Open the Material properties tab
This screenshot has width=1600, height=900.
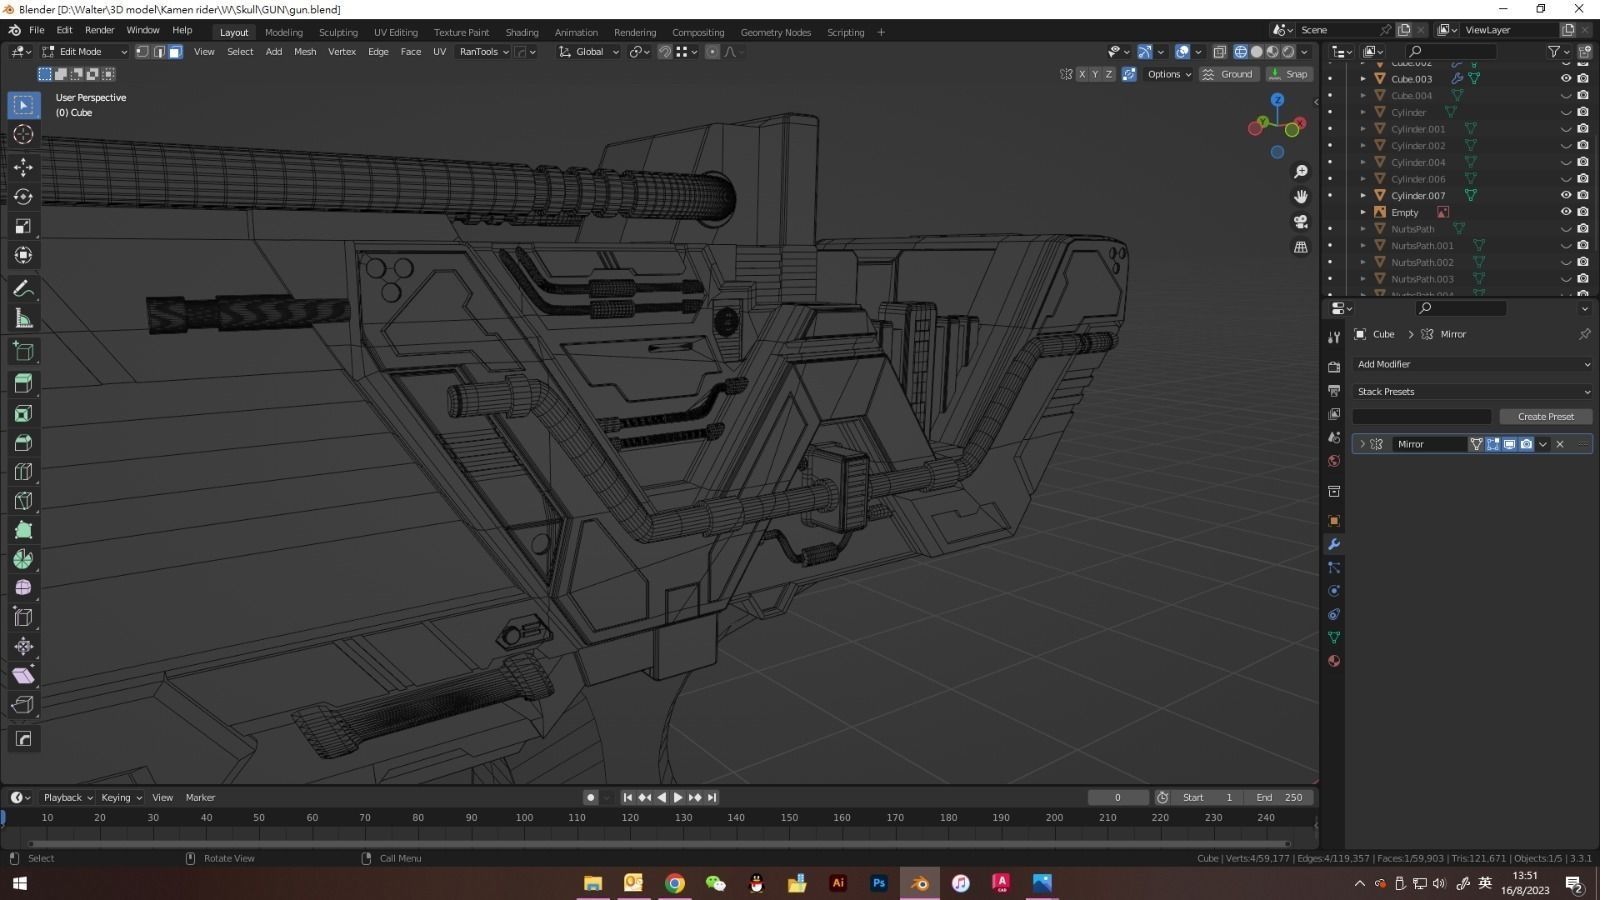click(1334, 661)
